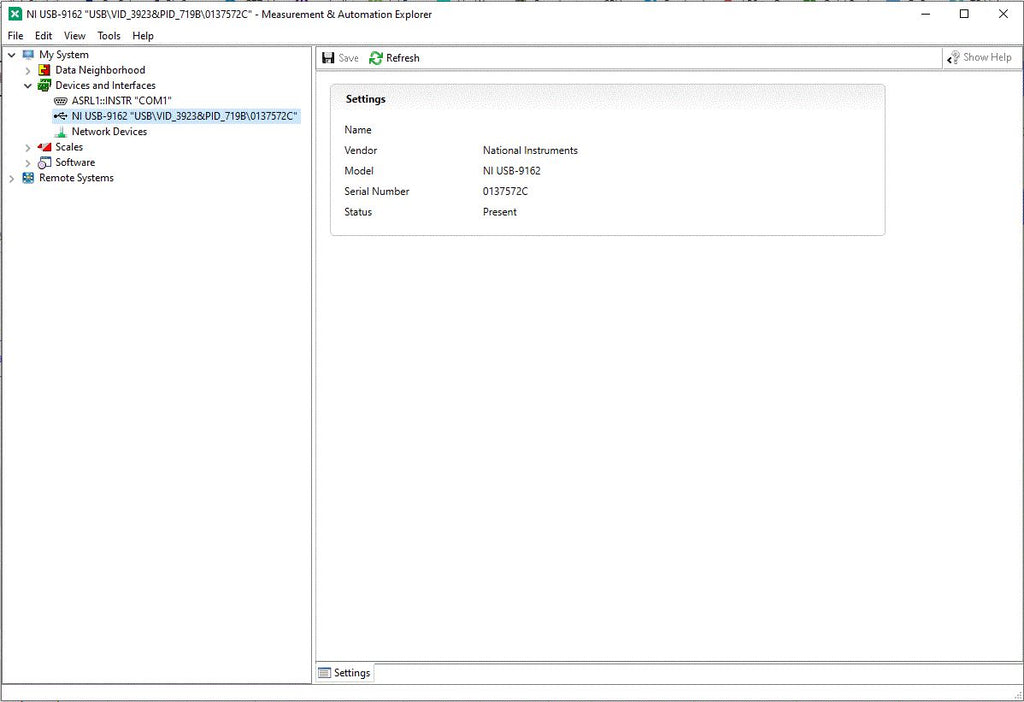Viewport: 1024px width, 702px height.
Task: Click the My System computer icon
Action: [x=28, y=55]
